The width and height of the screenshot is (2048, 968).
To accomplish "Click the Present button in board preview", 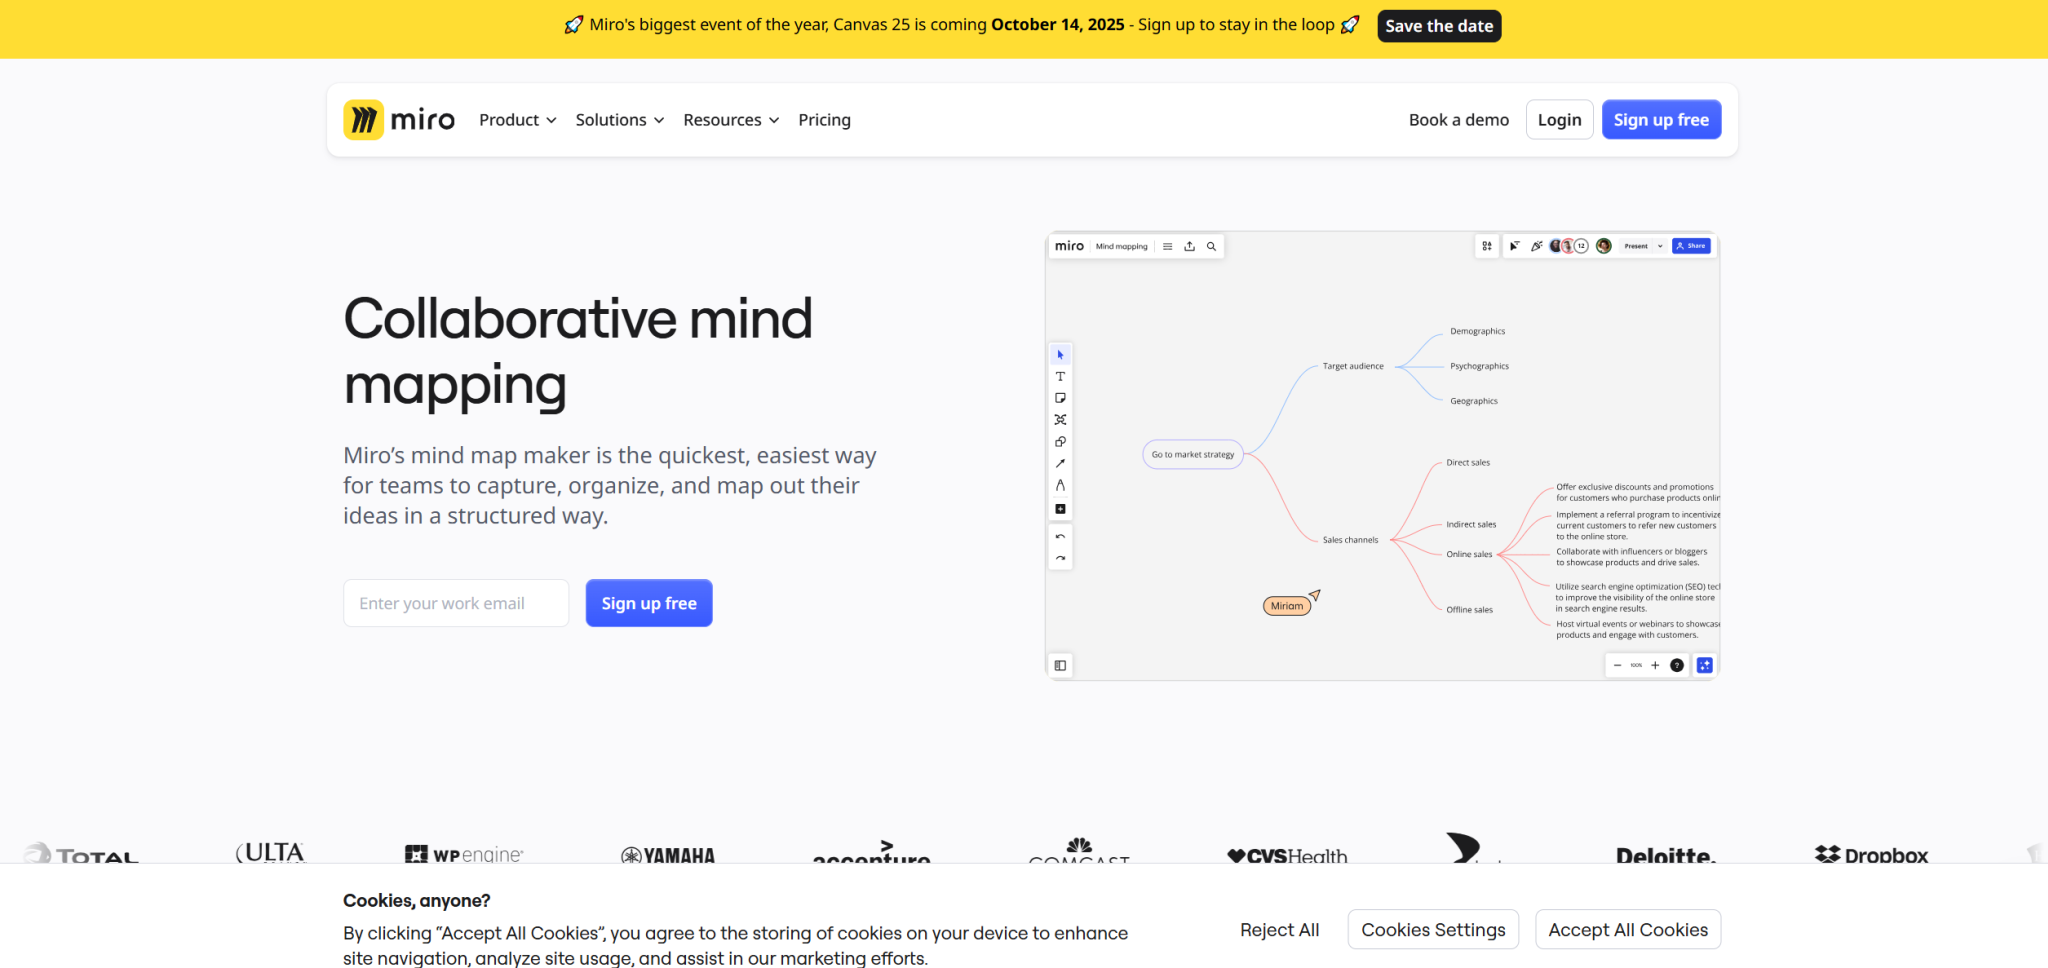I will [1636, 246].
